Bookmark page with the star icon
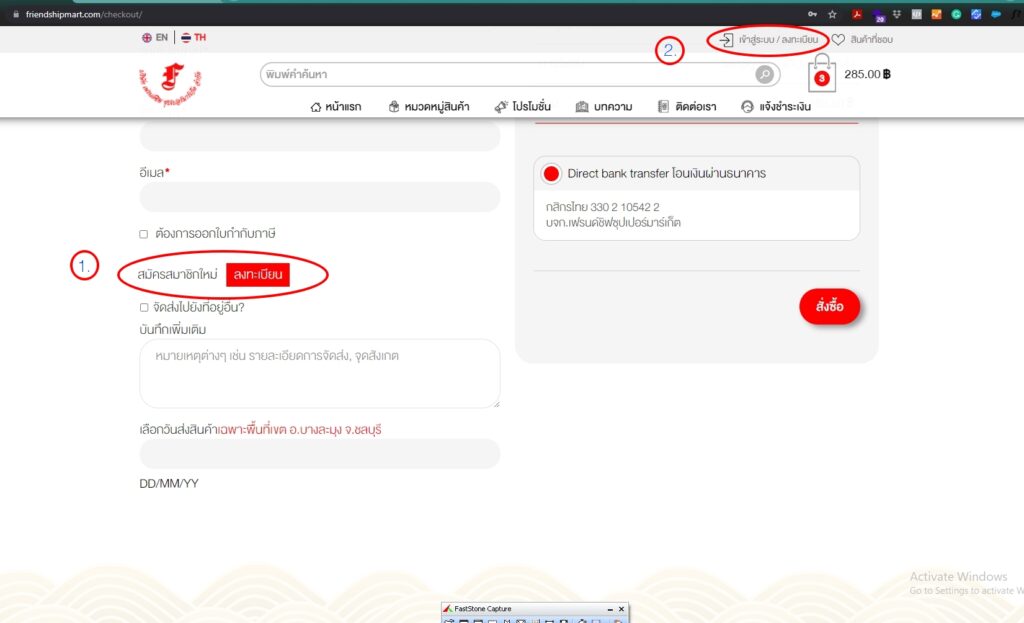This screenshot has height=623, width=1024. pos(831,15)
